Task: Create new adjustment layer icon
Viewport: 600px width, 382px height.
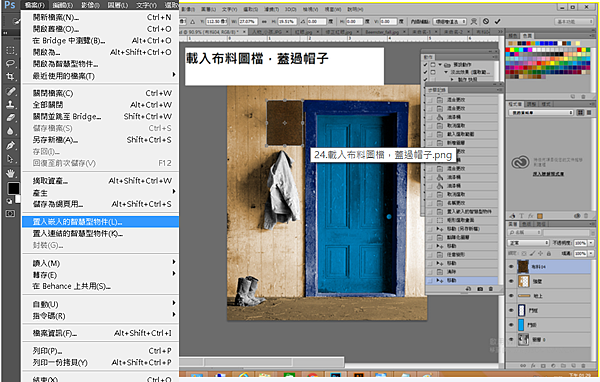Action: [553, 365]
